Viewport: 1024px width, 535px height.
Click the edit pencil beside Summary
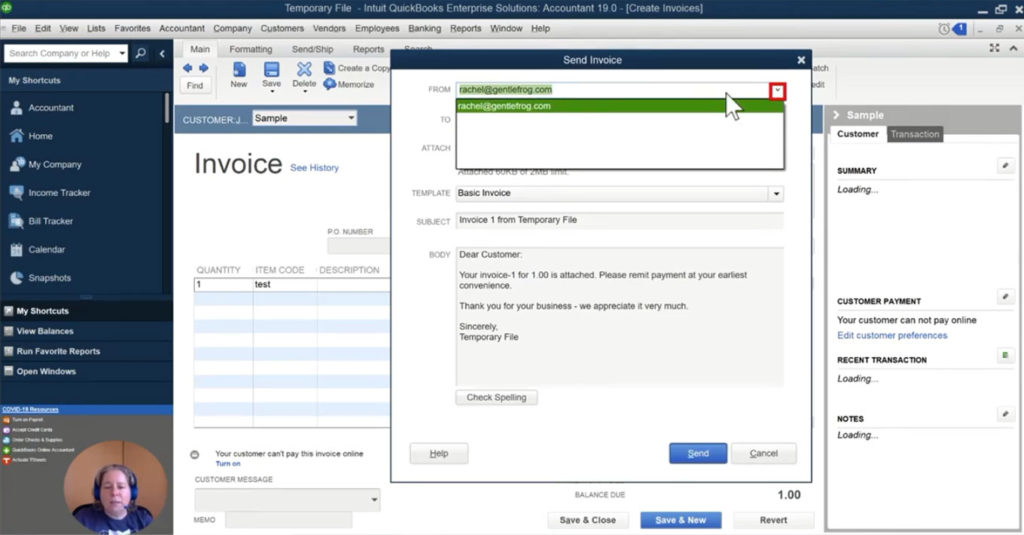tap(1005, 166)
